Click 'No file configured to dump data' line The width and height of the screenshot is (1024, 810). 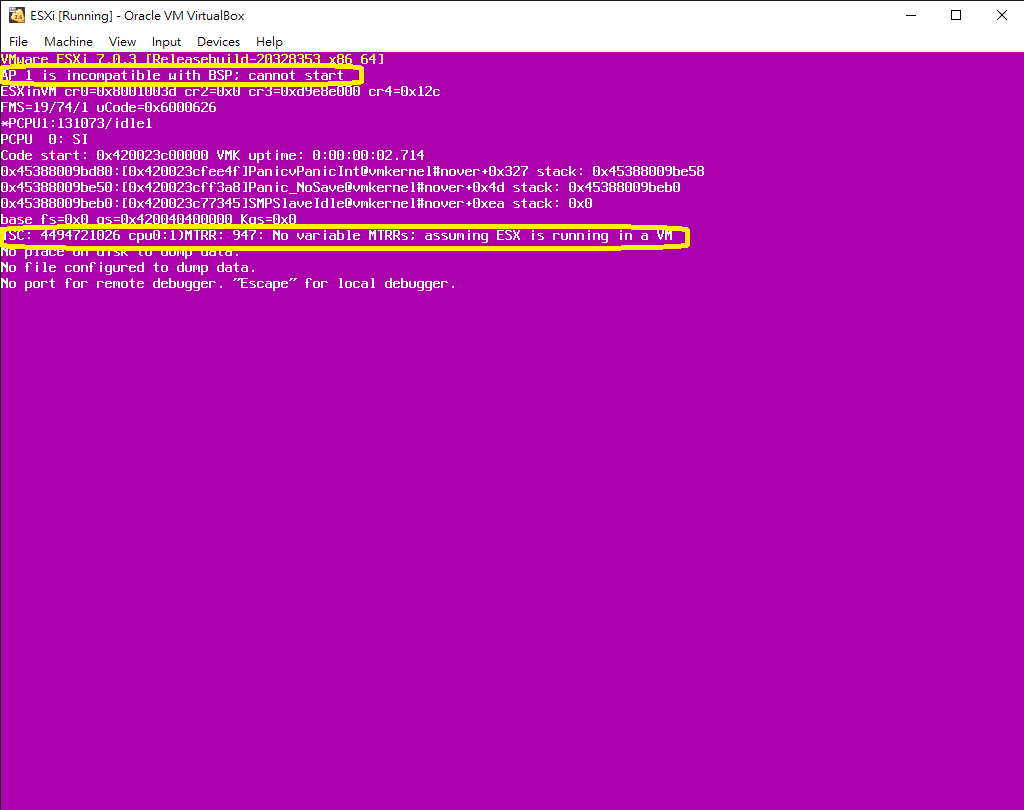coord(129,268)
